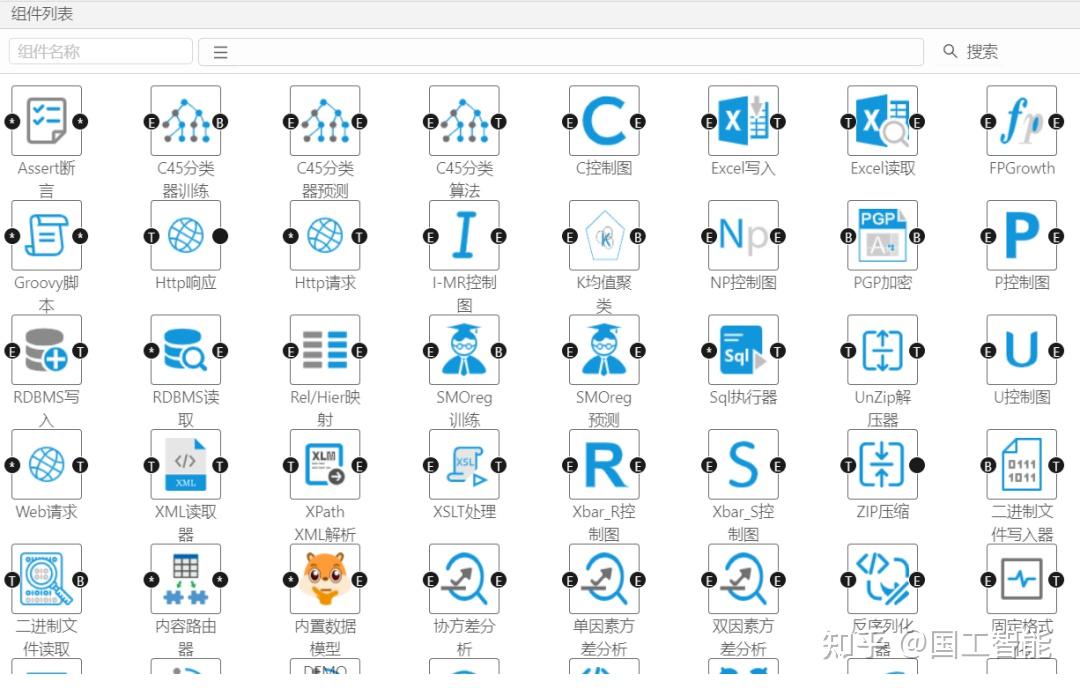Click the PGP加密 label text

882,282
